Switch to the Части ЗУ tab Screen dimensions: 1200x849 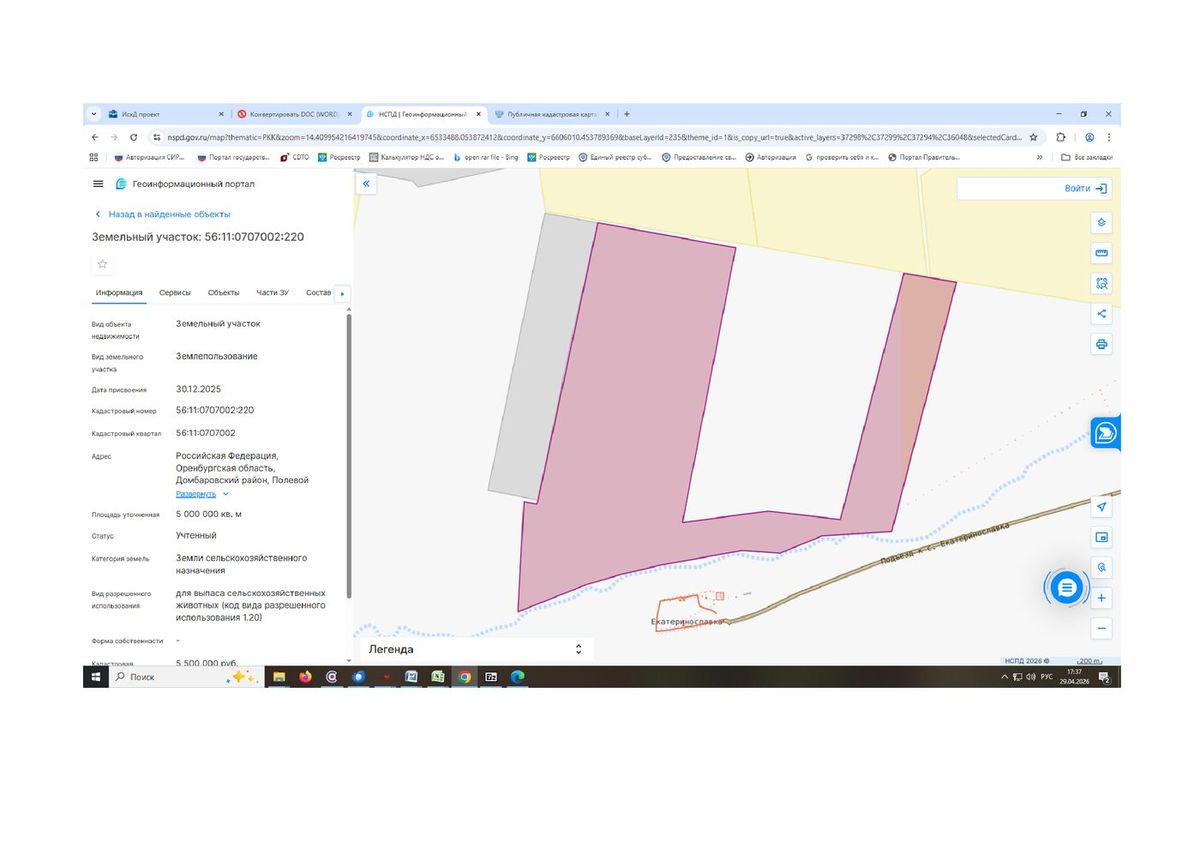pyautogui.click(x=272, y=292)
